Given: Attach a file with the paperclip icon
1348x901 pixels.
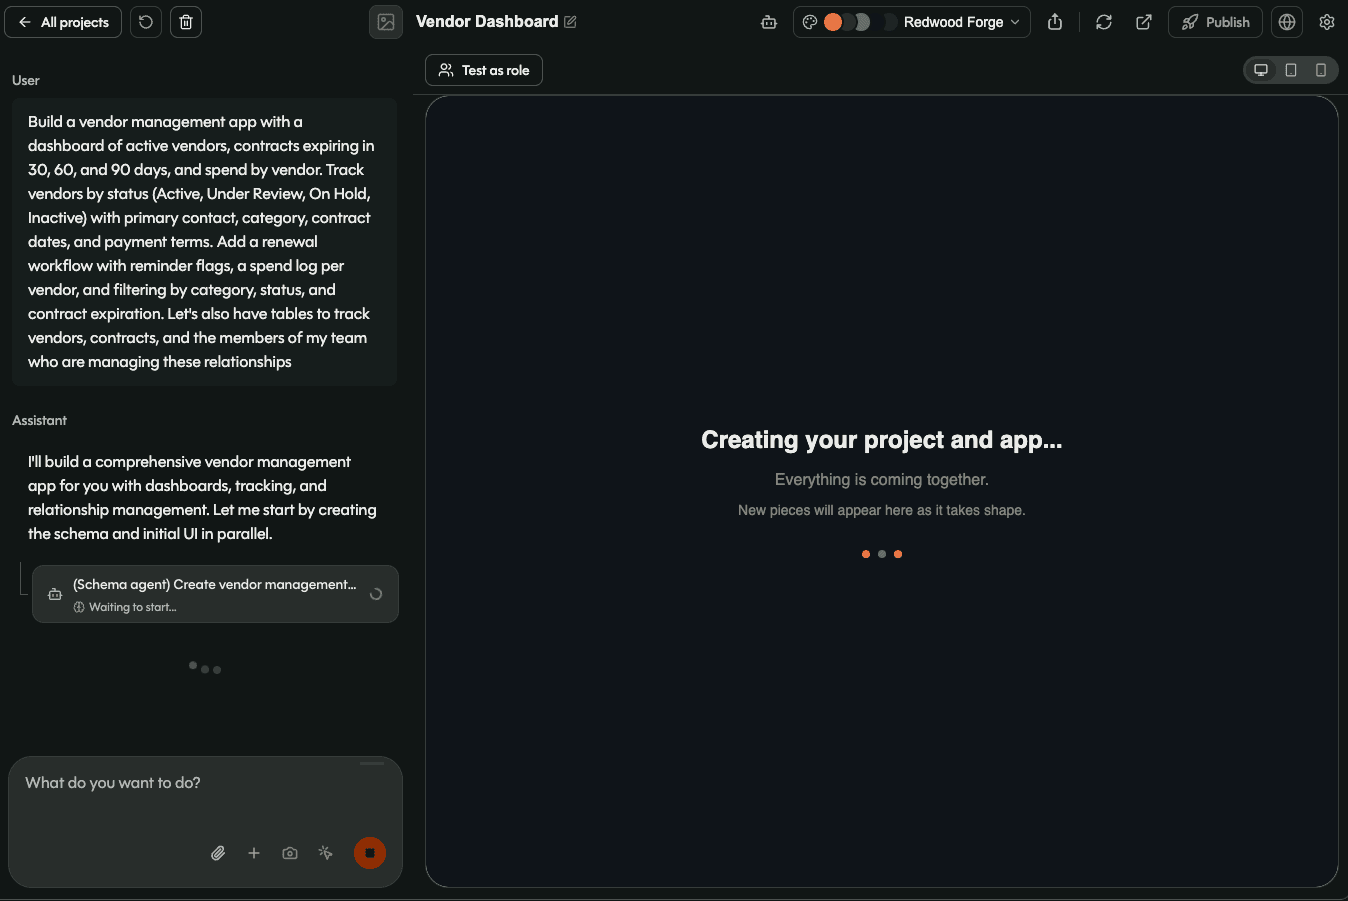Looking at the screenshot, I should point(218,853).
